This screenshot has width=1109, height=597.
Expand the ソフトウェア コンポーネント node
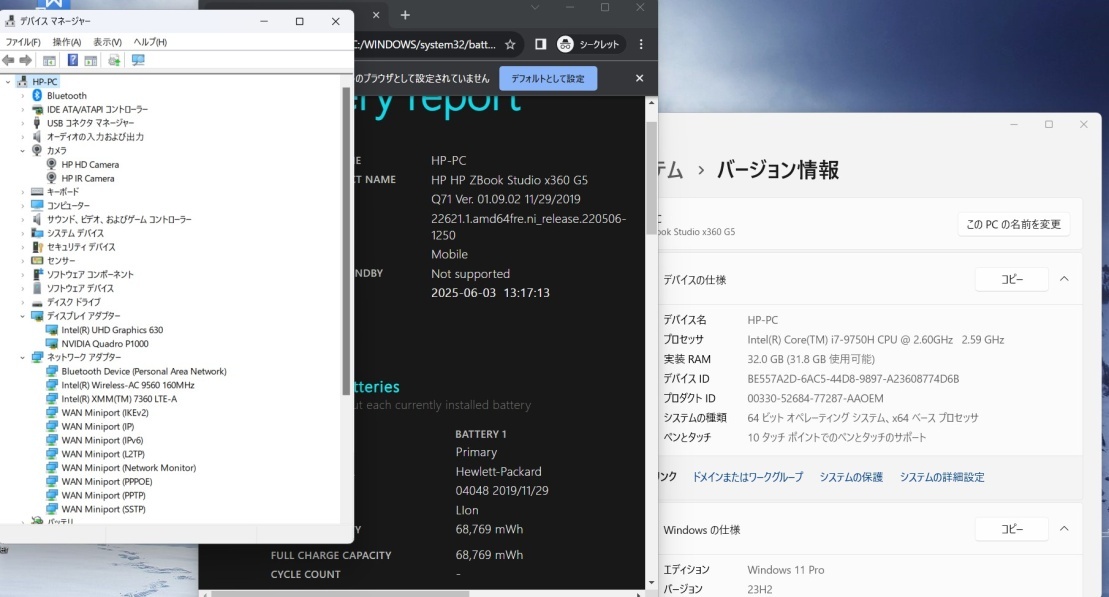(22, 274)
